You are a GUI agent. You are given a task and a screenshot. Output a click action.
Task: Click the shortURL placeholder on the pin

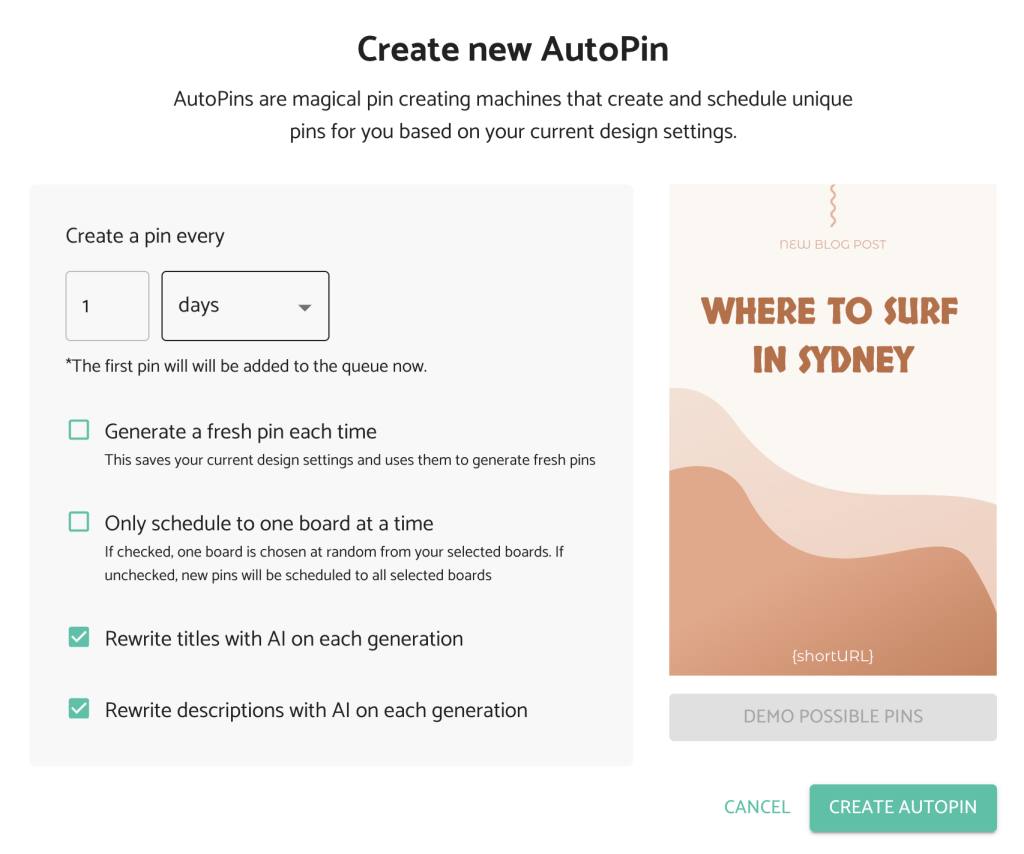point(833,656)
